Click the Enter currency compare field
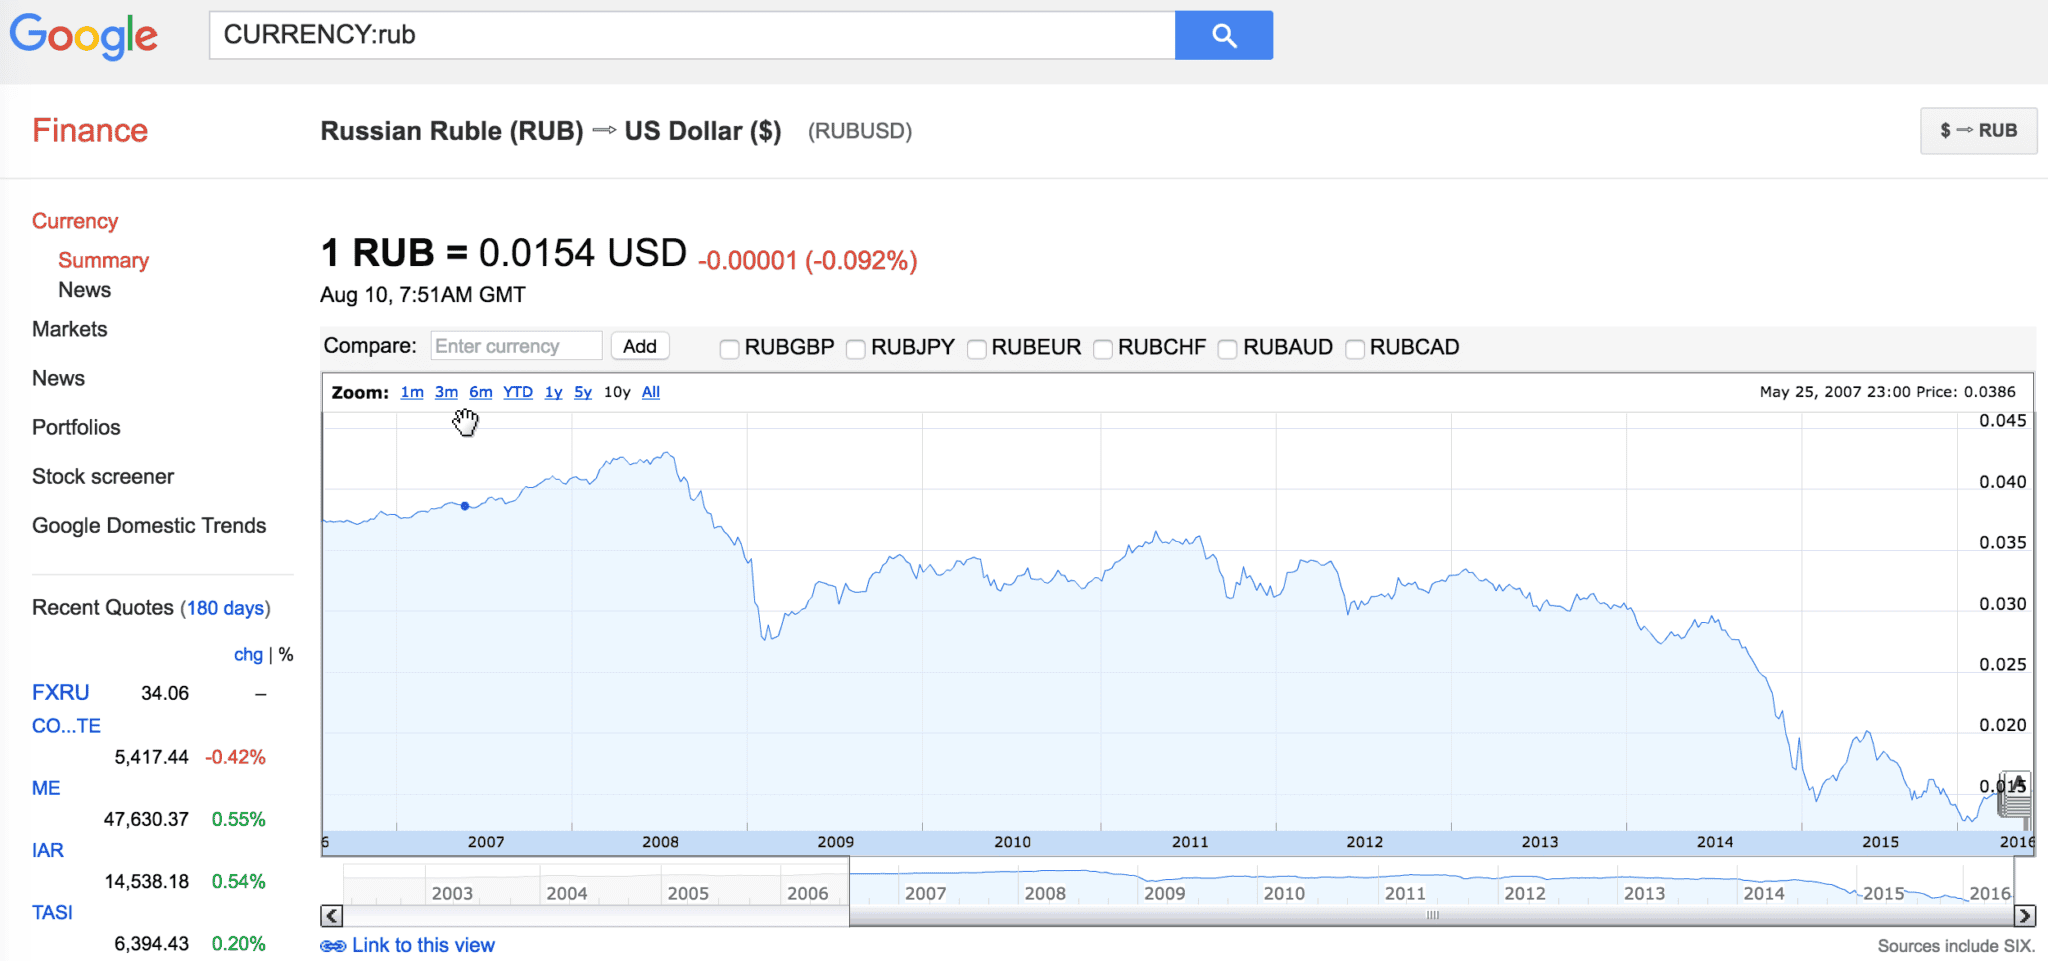2048x961 pixels. point(516,346)
